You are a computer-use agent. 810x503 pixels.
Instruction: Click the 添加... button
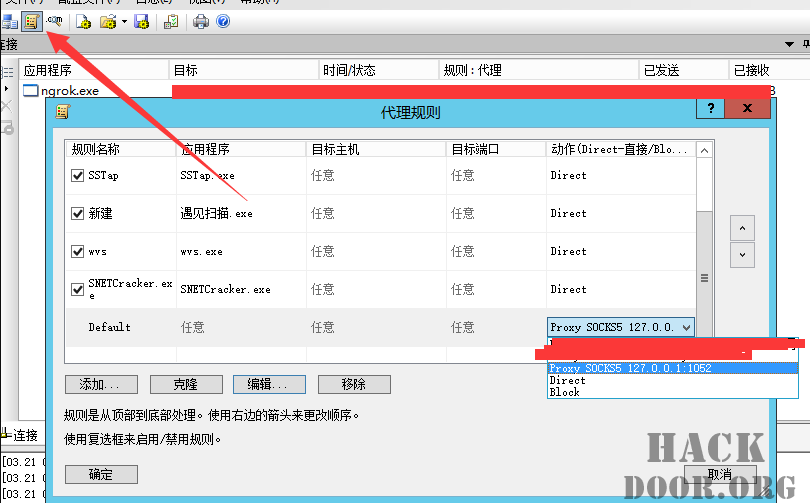(x=101, y=384)
